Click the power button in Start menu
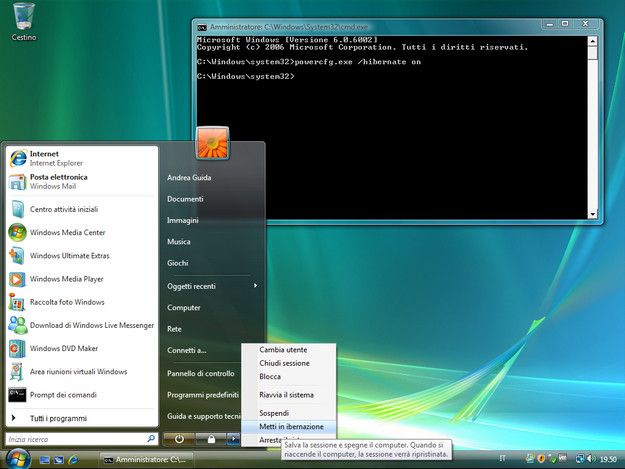Viewport: 625px width, 469px height. [179, 439]
